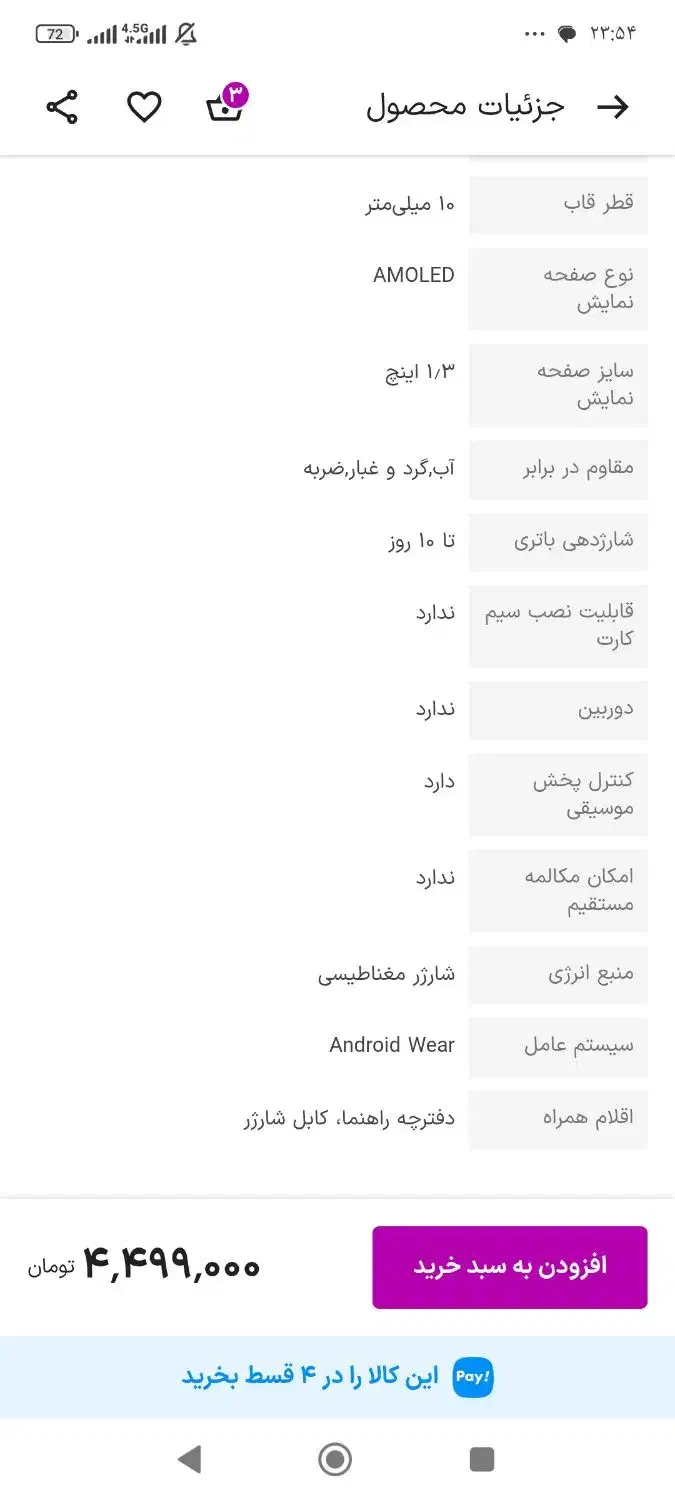
Task: Tap the share icon
Action: pyautogui.click(x=63, y=105)
